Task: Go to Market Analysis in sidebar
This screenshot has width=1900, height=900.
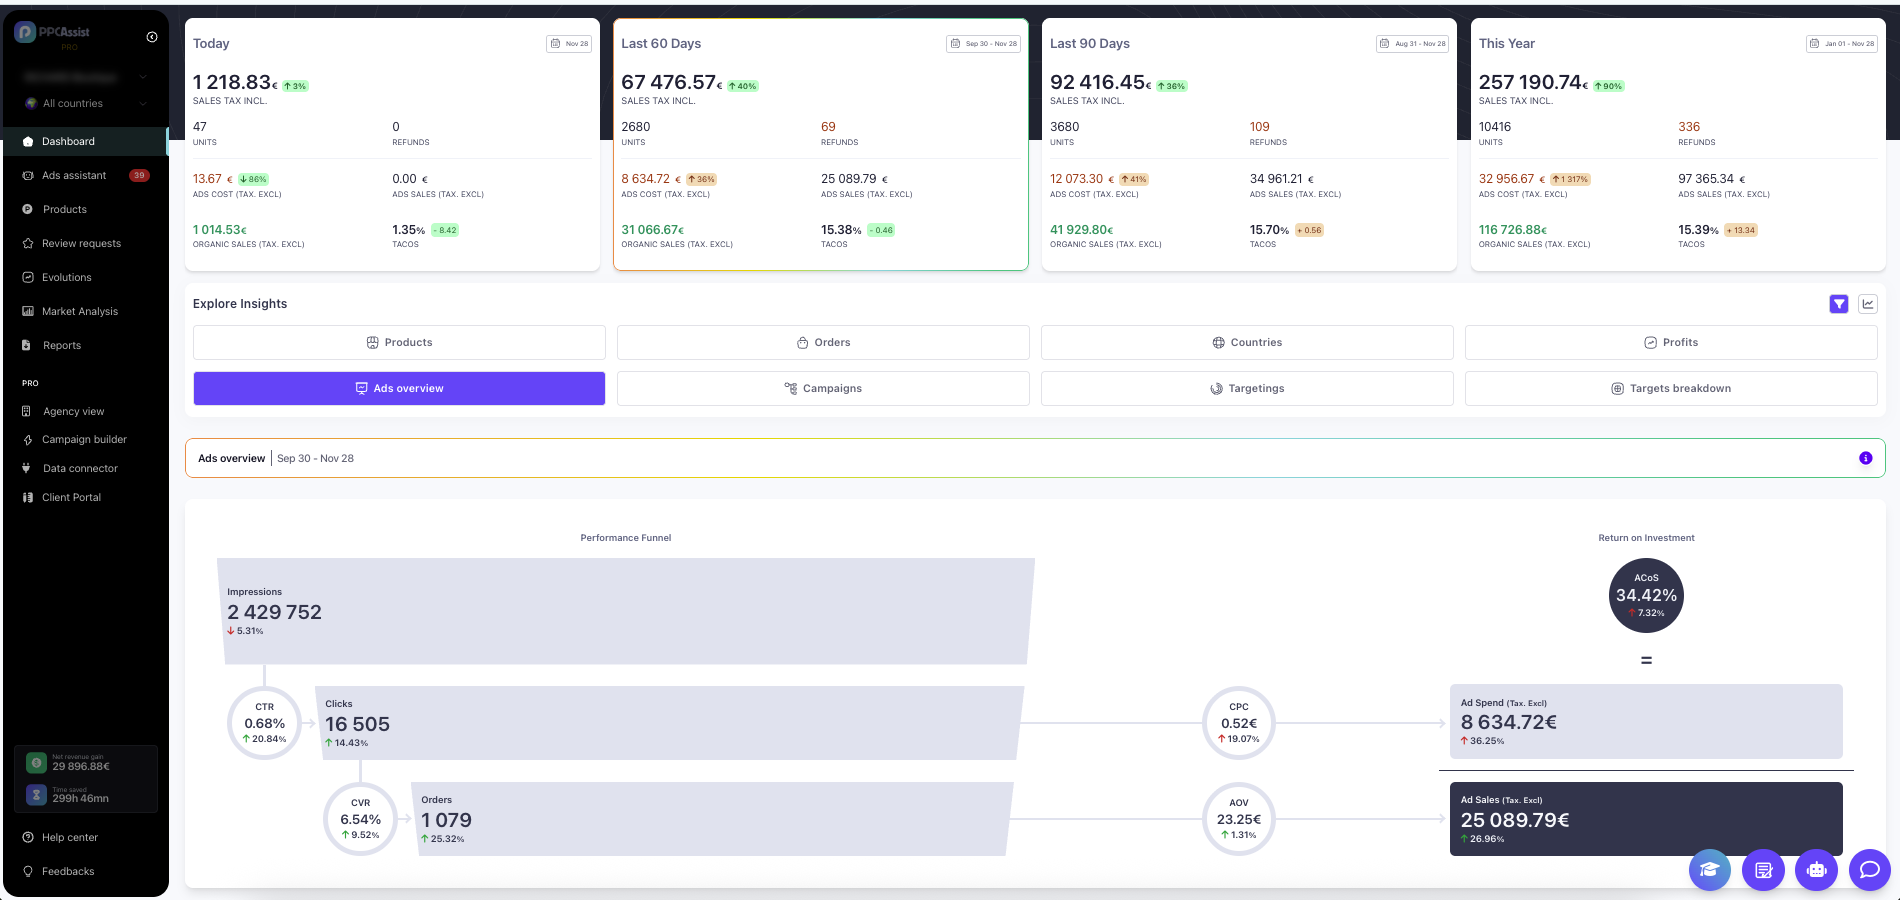Action: click(x=80, y=312)
